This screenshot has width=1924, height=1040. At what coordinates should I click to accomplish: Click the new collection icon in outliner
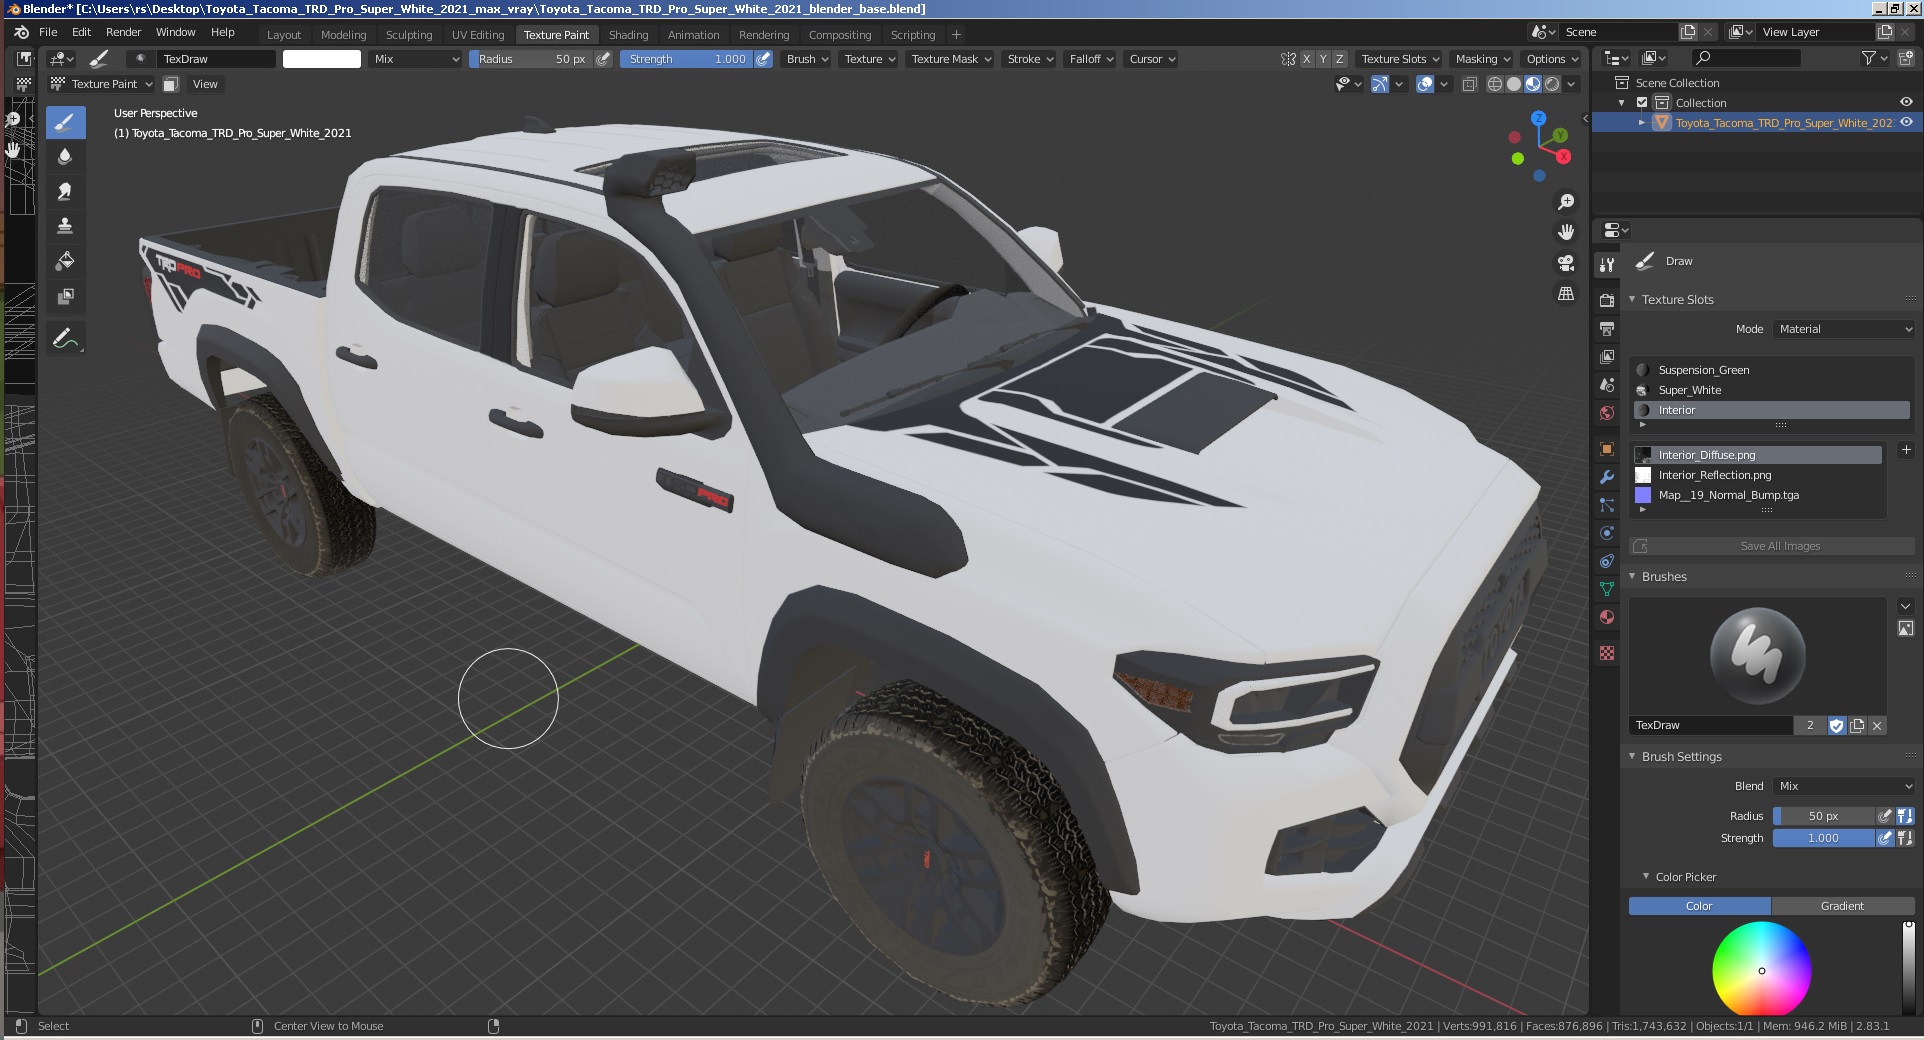click(1907, 59)
